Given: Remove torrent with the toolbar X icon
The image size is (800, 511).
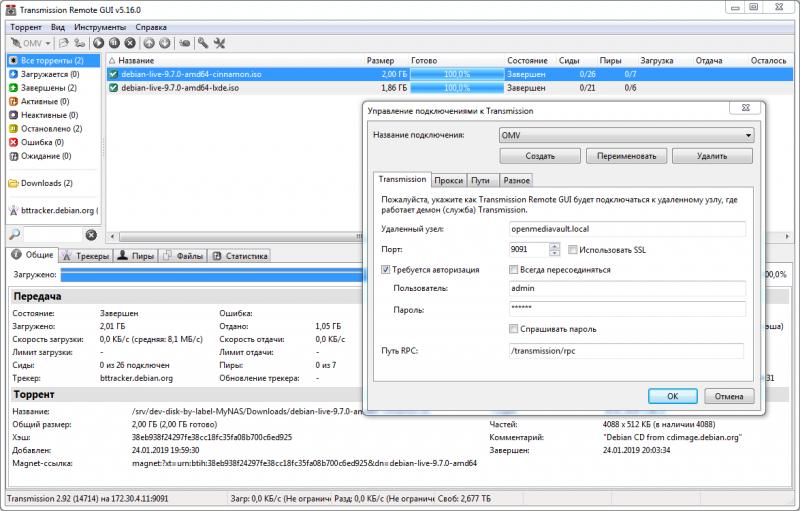Looking at the screenshot, I should pos(130,43).
